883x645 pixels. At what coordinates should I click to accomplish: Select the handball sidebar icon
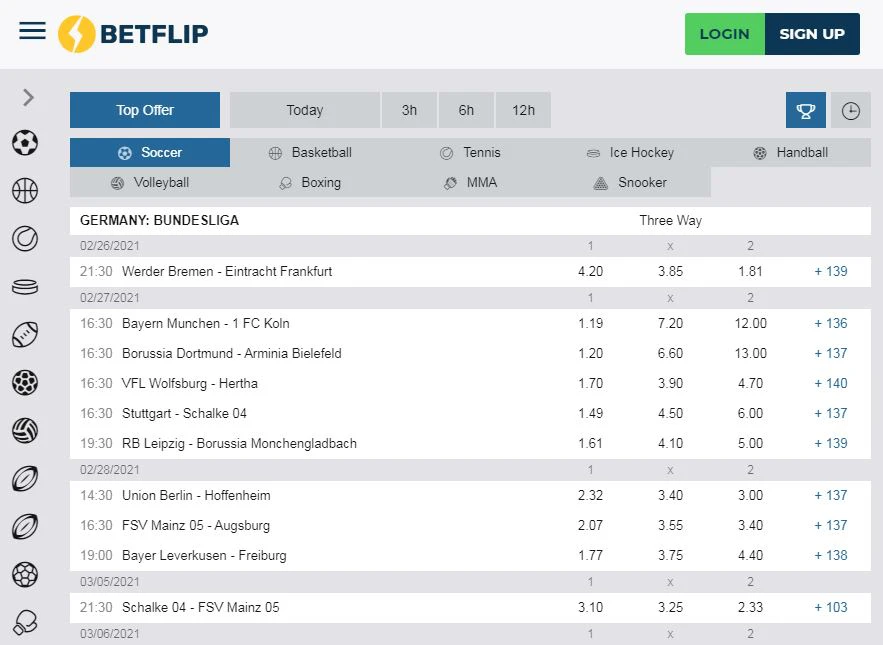pos(25,382)
